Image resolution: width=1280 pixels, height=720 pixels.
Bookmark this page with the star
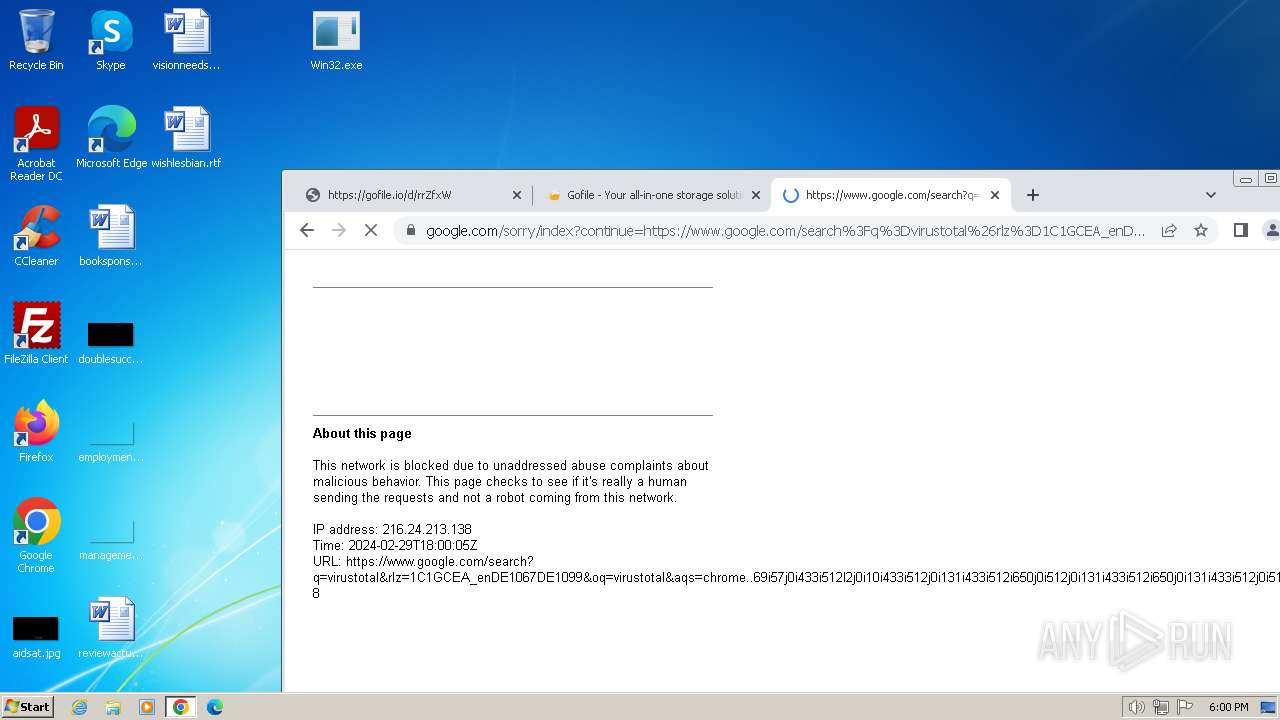[x=1200, y=230]
